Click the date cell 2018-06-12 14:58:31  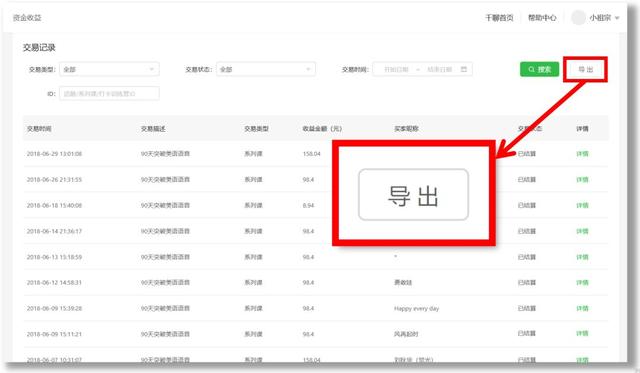[x=54, y=282]
